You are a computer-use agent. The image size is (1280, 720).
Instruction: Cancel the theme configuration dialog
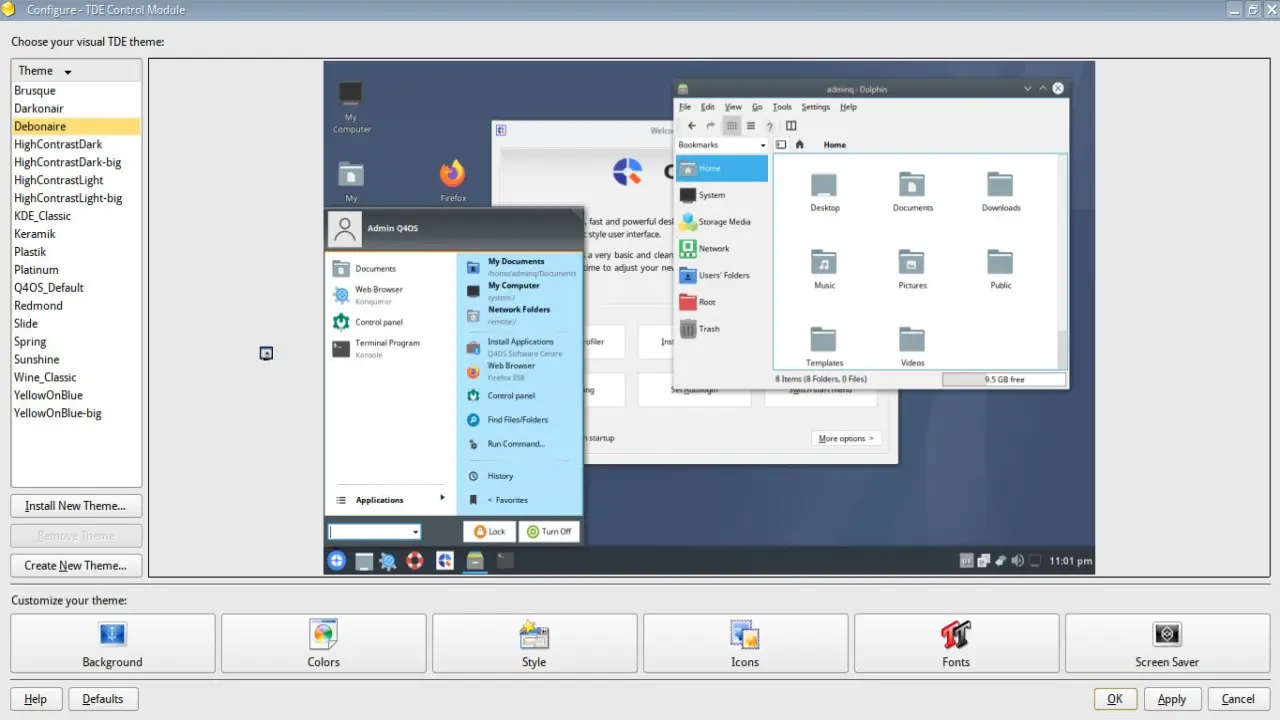(x=1238, y=699)
